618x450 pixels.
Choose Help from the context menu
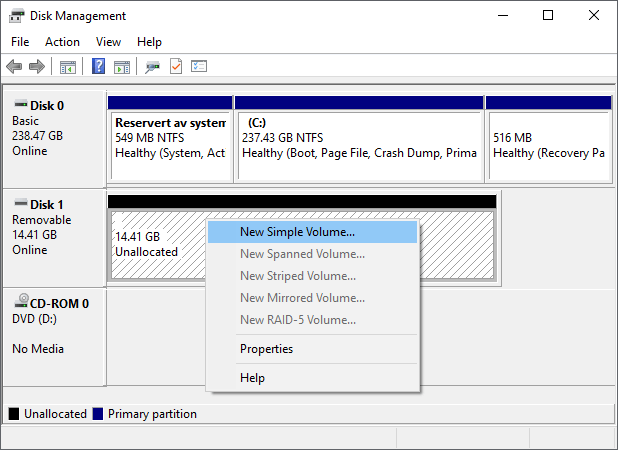click(x=313, y=378)
